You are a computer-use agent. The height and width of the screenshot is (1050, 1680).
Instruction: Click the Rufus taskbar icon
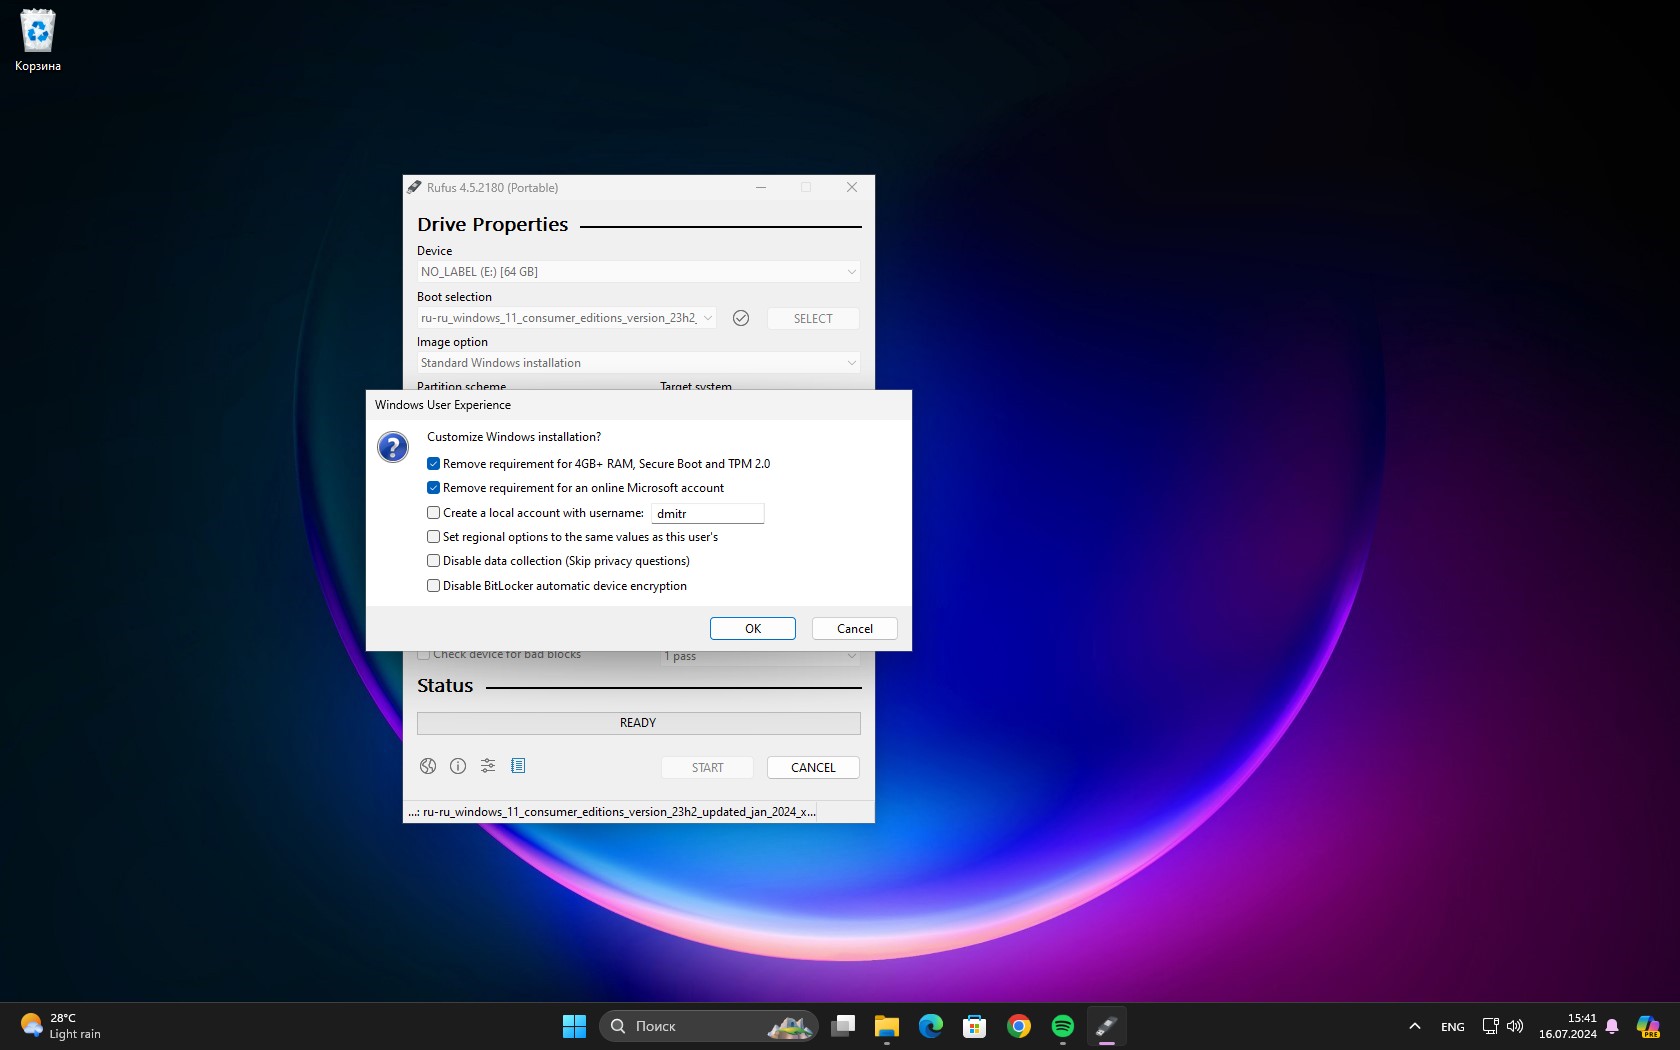pos(1107,1026)
